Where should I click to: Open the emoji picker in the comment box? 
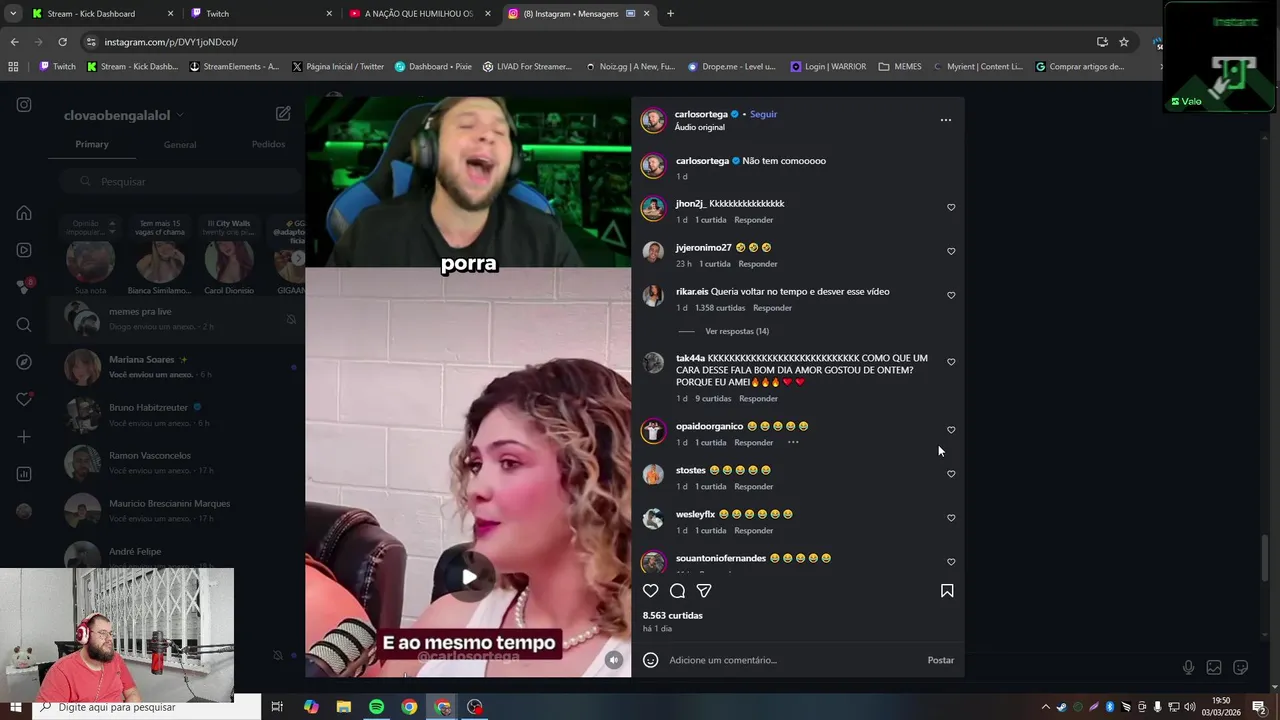[651, 660]
